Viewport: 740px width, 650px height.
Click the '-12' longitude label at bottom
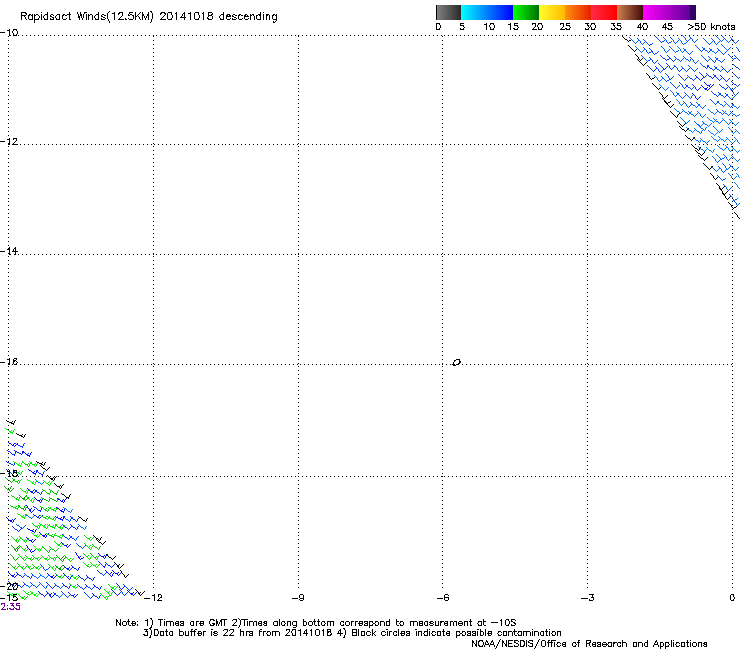point(153,598)
